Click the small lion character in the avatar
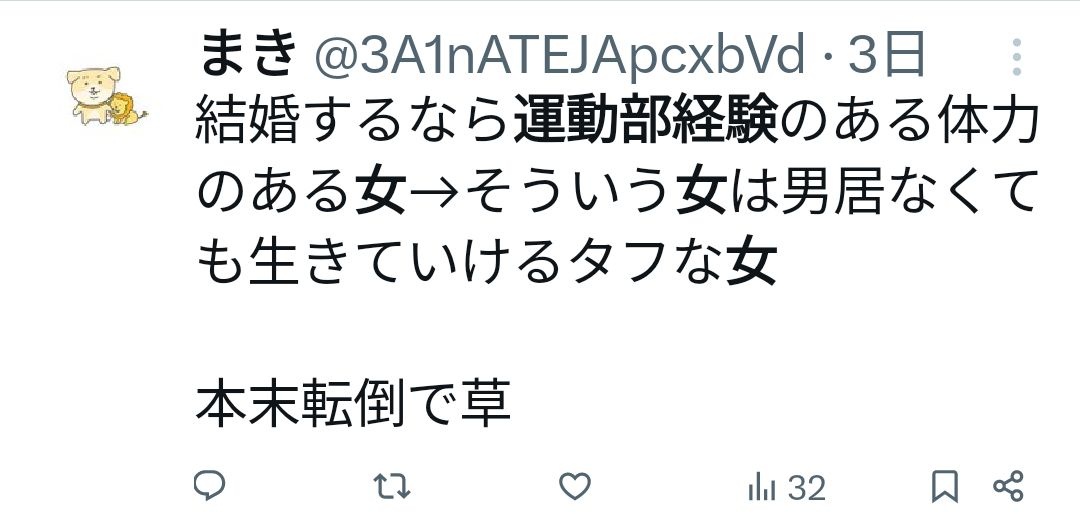This screenshot has height=514, width=1080. (128, 109)
